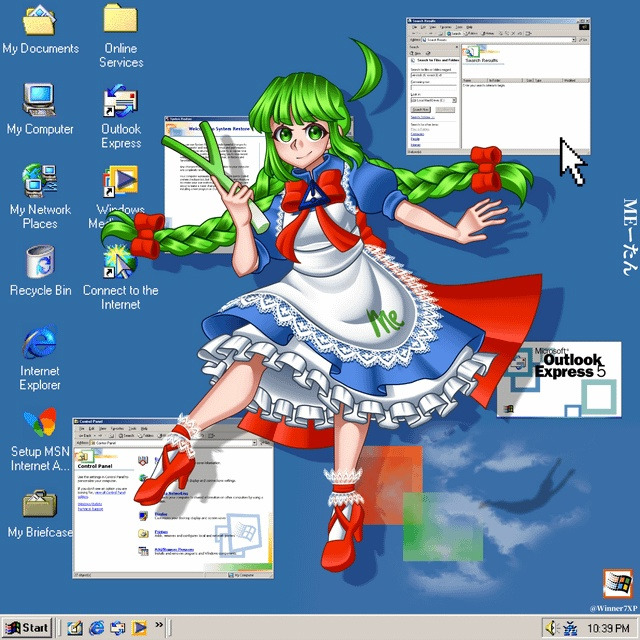Click the Folders toolbar button in Search Results

[x=471, y=33]
